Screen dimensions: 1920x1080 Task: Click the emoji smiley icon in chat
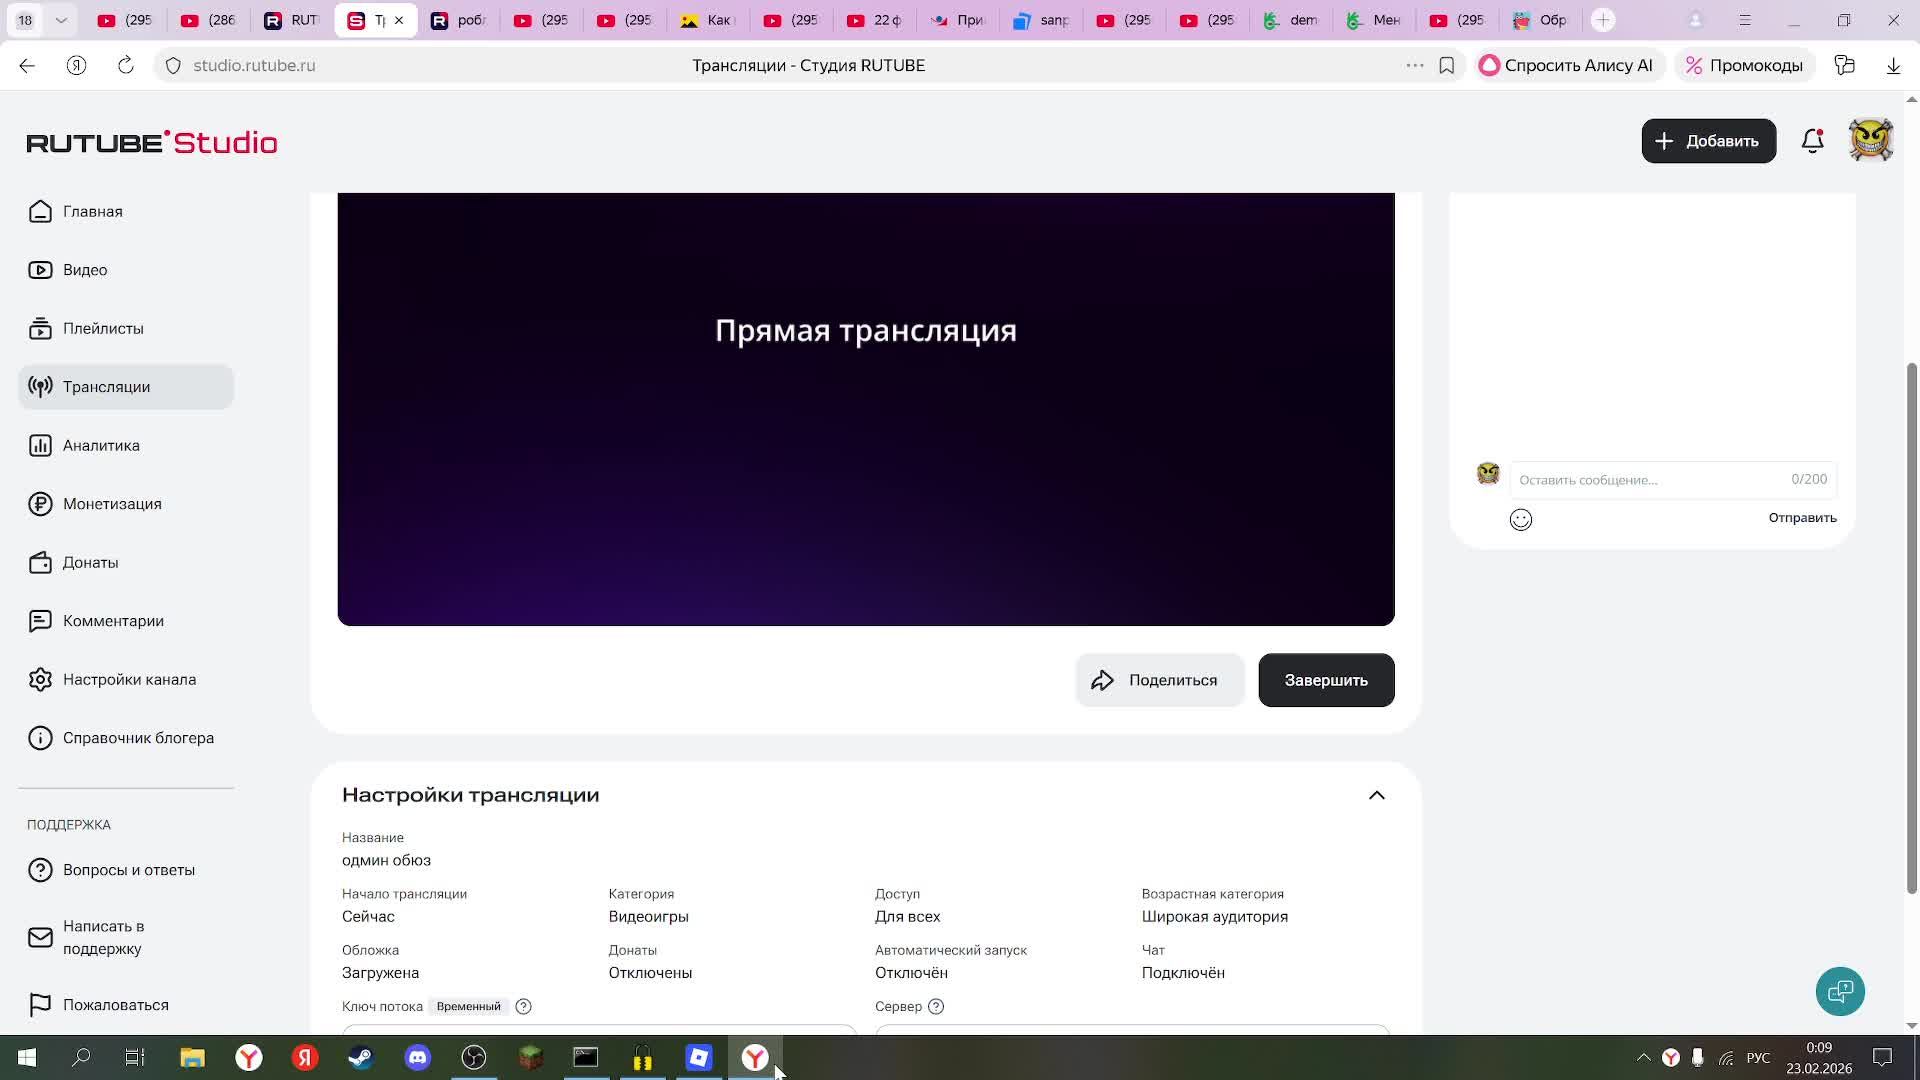pyautogui.click(x=1520, y=519)
